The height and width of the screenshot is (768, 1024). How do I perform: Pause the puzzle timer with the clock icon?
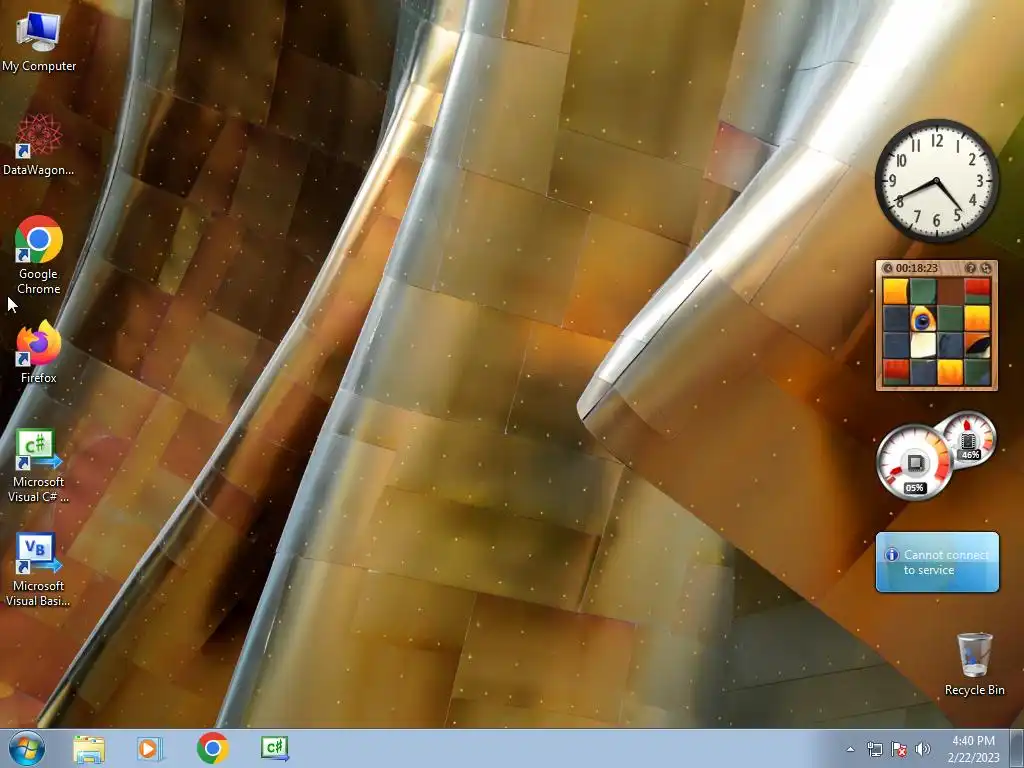click(888, 268)
